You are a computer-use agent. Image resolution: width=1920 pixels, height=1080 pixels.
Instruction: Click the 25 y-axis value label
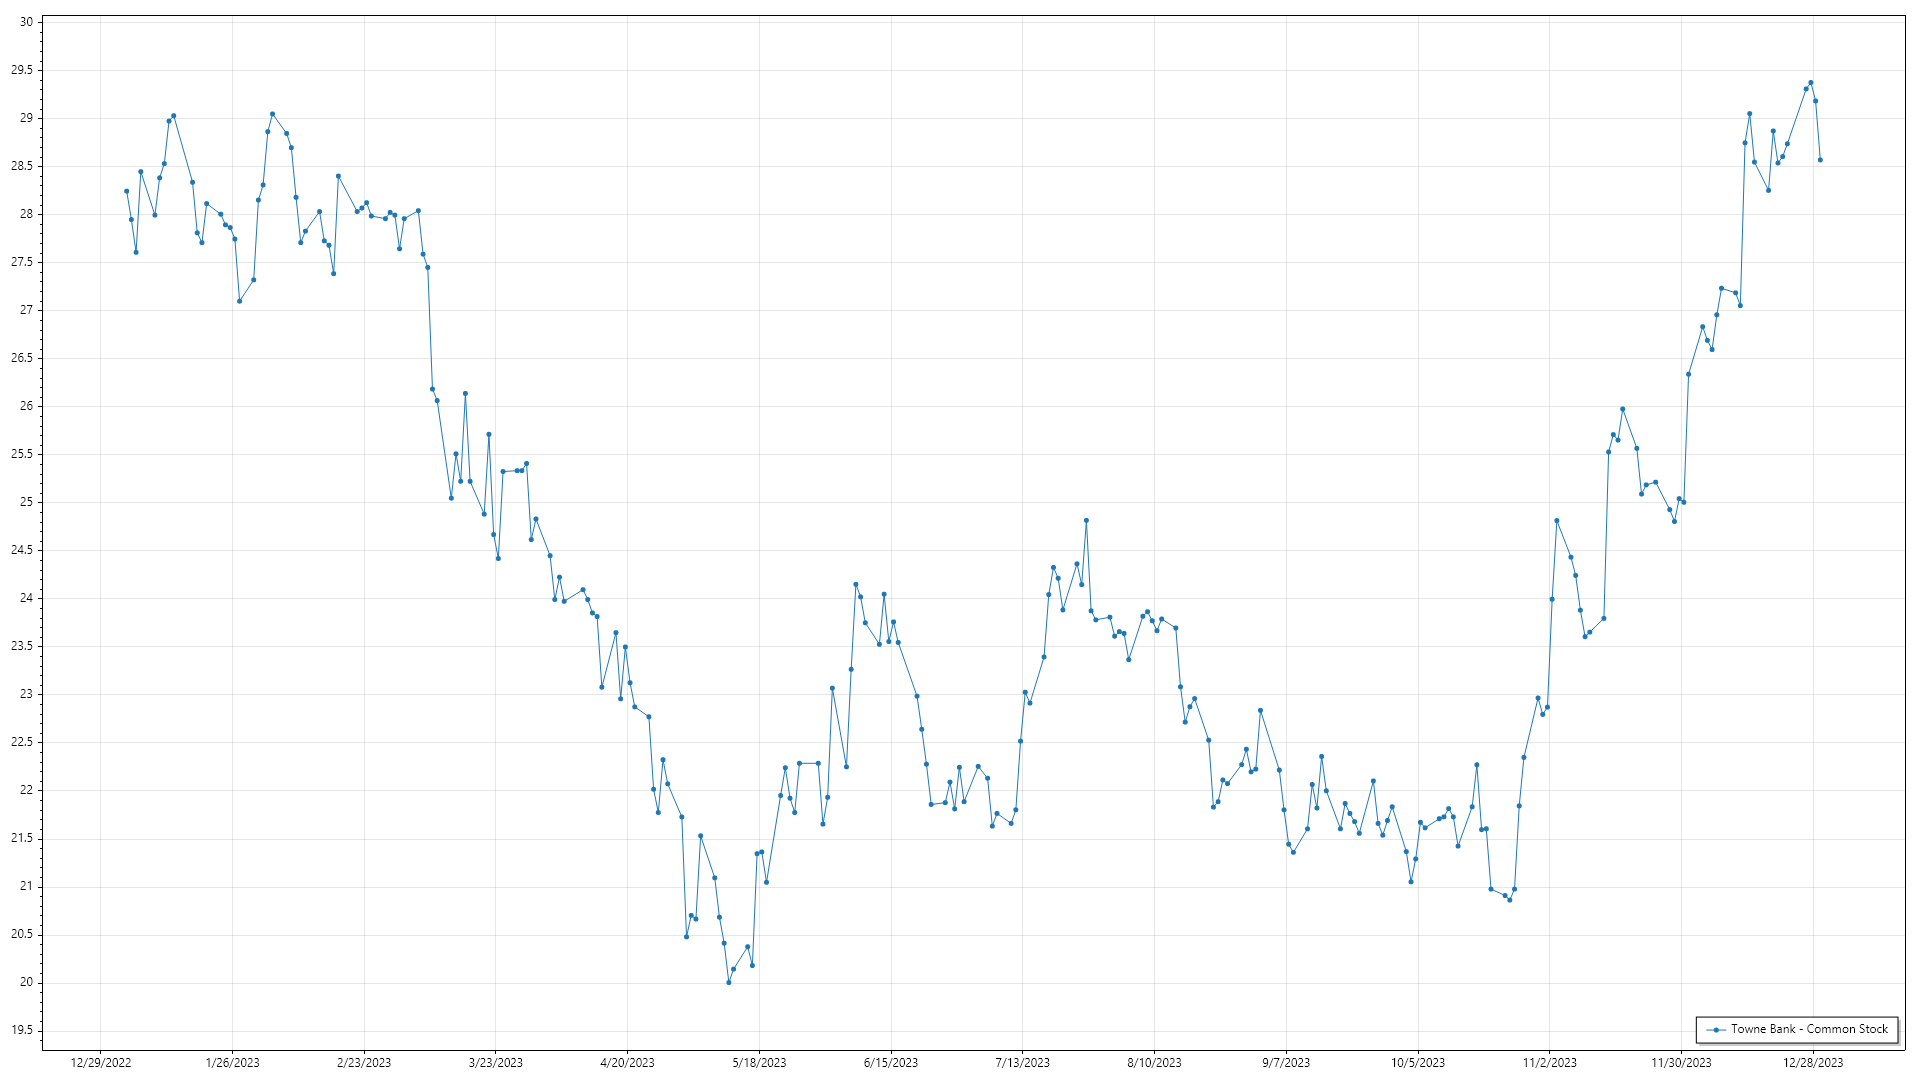click(x=25, y=502)
